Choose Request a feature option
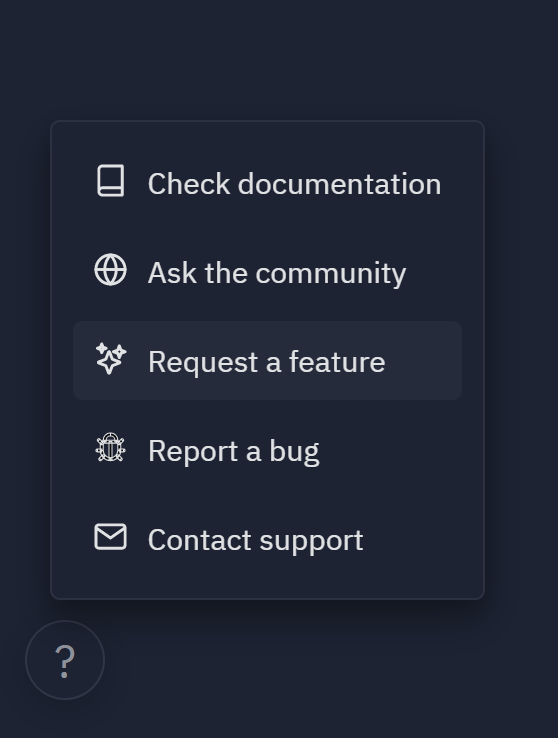Image resolution: width=558 pixels, height=738 pixels. (267, 361)
